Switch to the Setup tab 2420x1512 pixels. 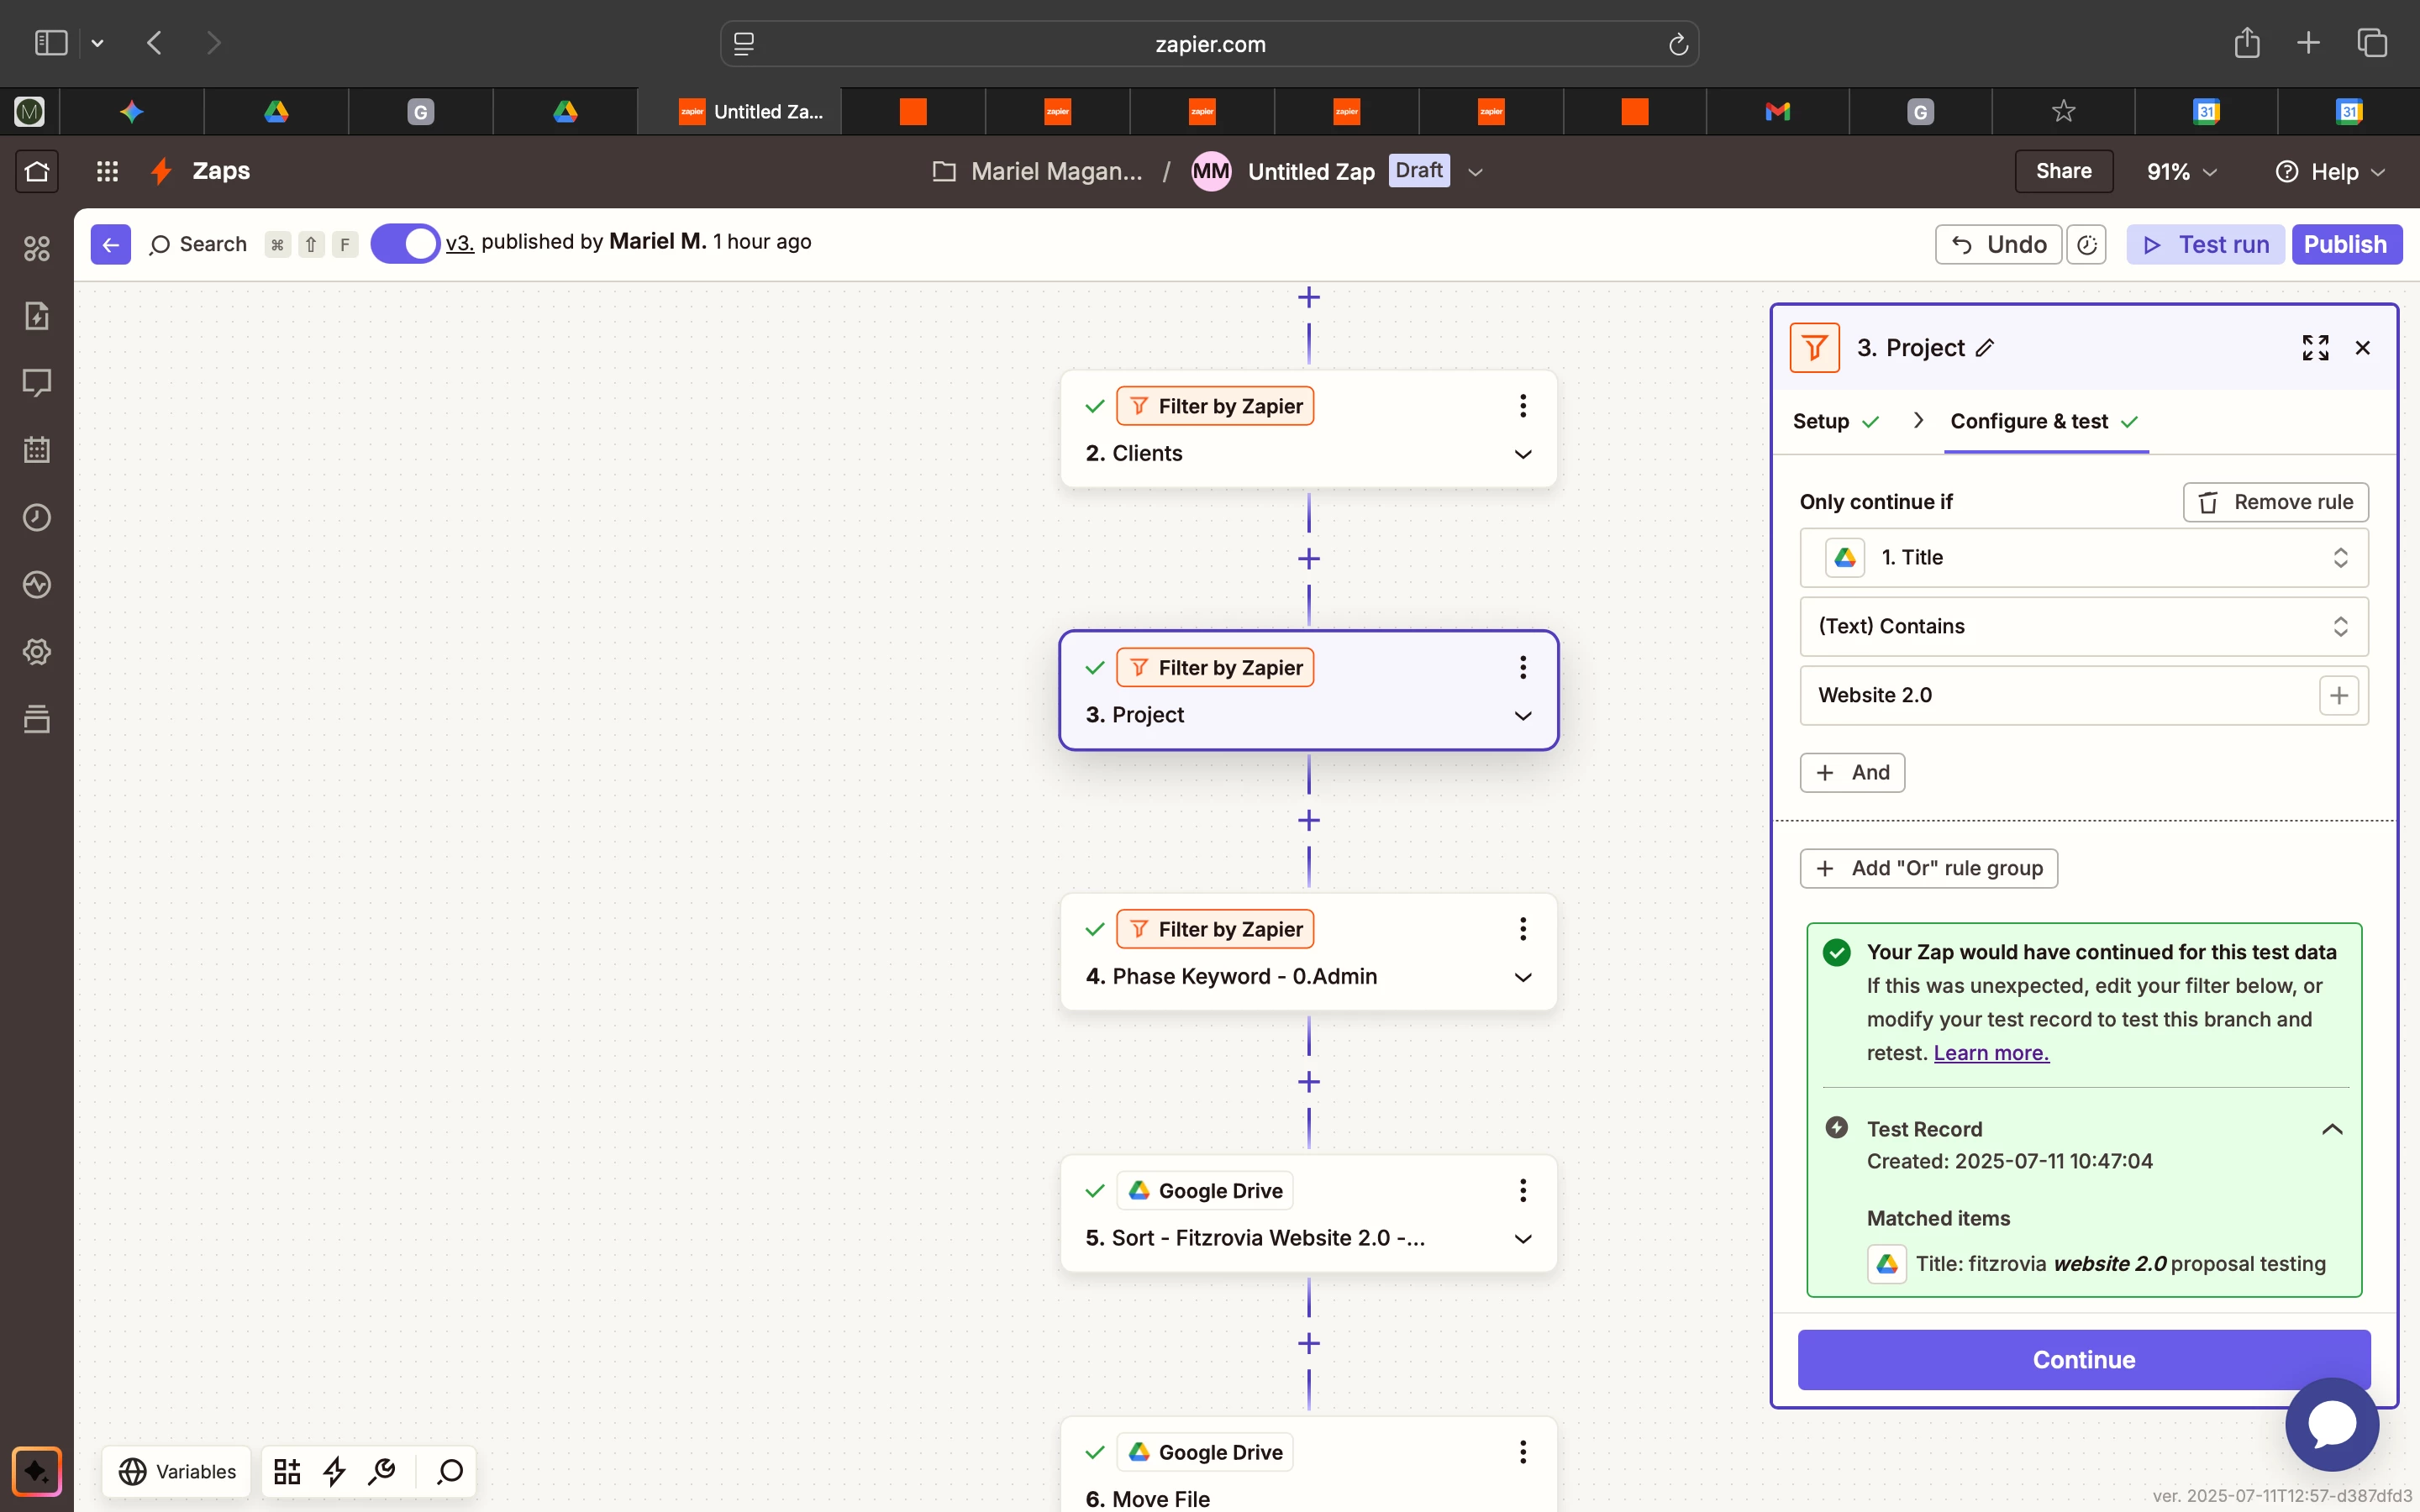(1821, 421)
